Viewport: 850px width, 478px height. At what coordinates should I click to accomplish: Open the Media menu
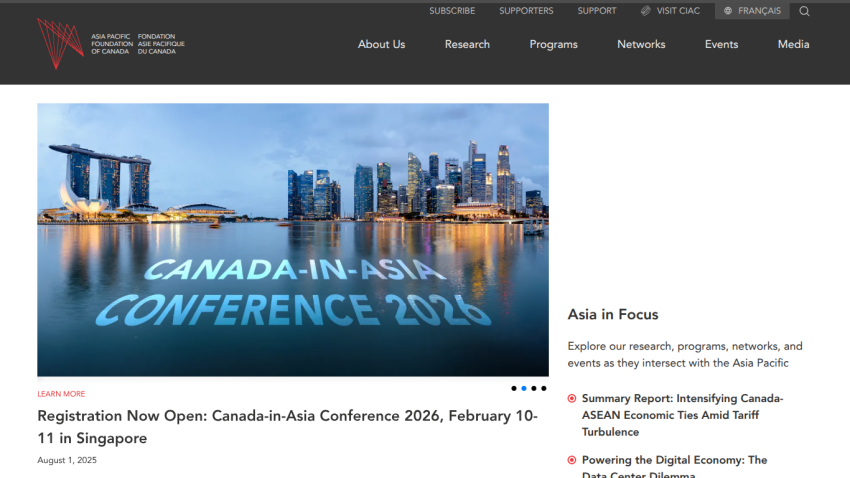pos(794,44)
